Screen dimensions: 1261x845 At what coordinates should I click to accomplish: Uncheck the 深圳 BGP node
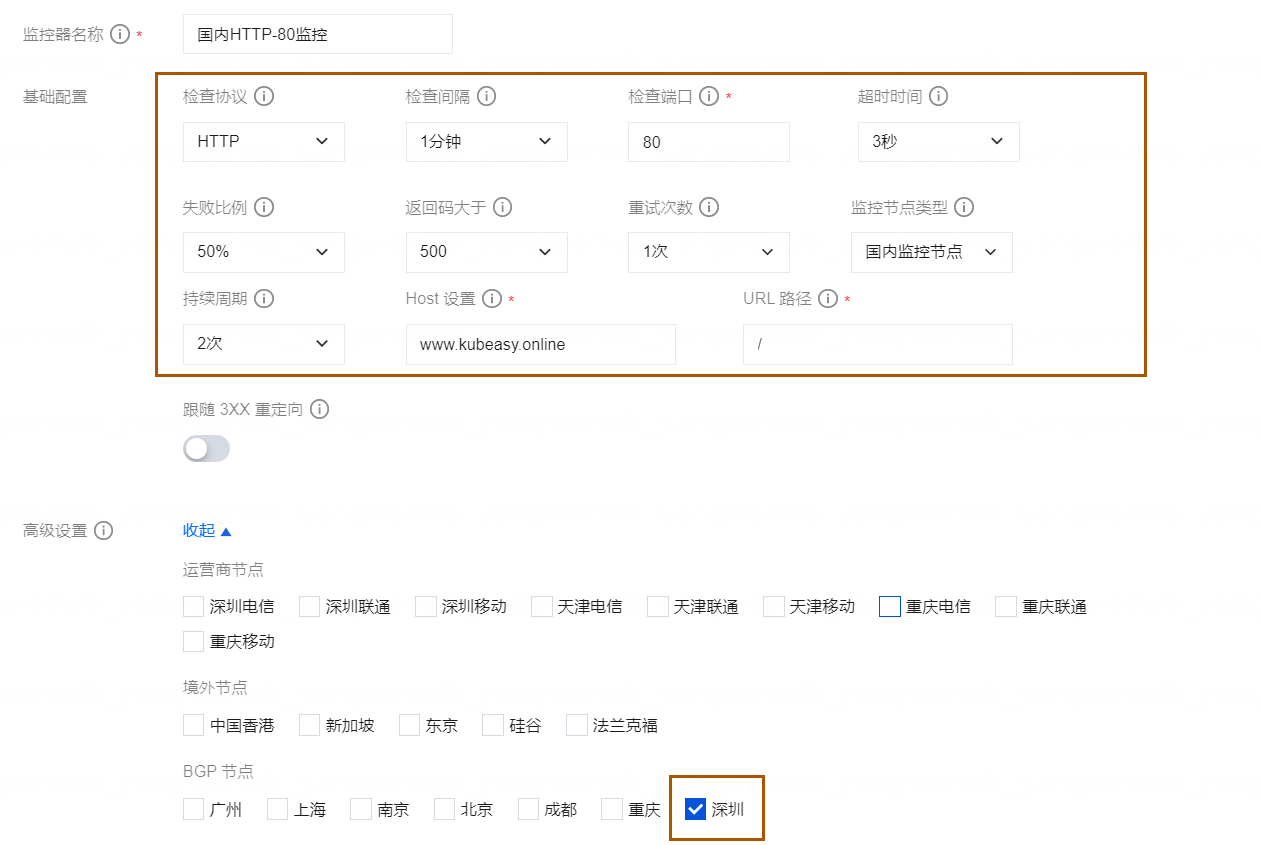tap(695, 809)
